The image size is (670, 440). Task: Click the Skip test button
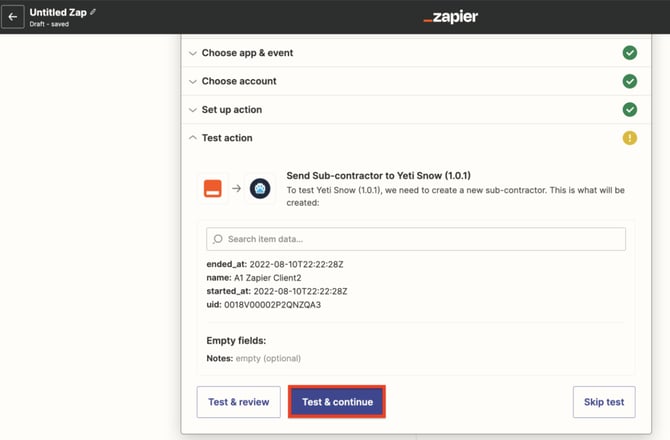point(603,402)
